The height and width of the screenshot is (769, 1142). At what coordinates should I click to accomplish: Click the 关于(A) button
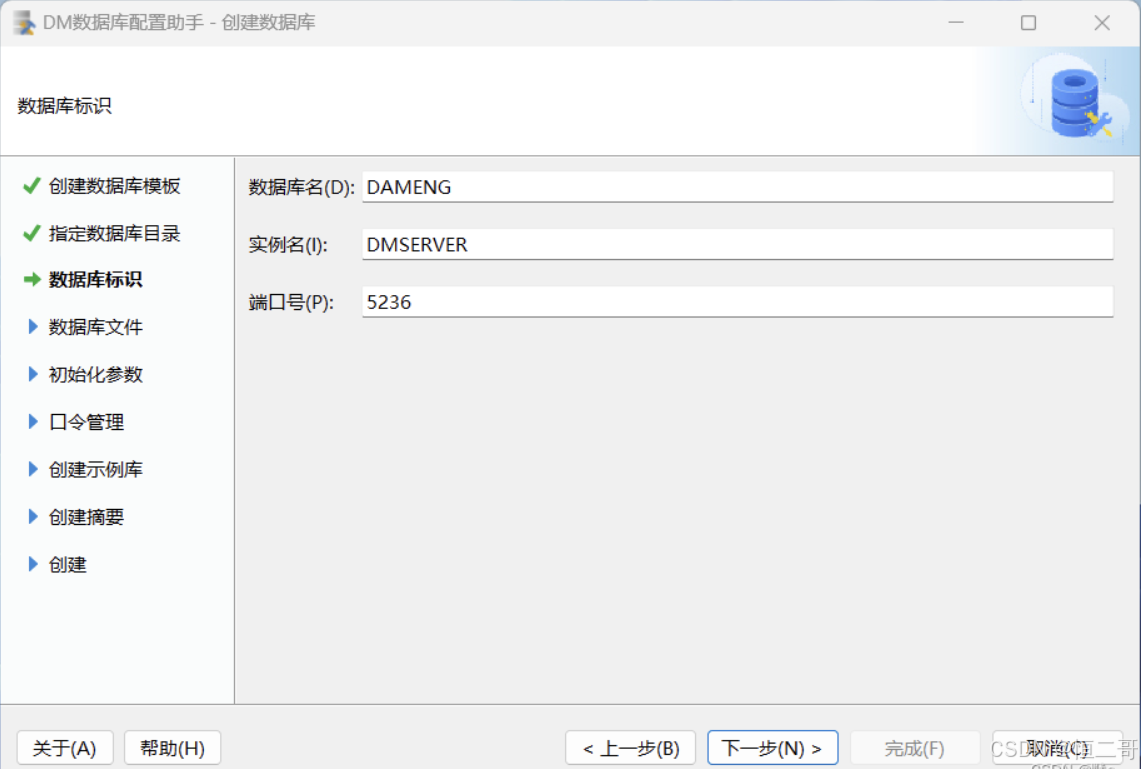[65, 748]
